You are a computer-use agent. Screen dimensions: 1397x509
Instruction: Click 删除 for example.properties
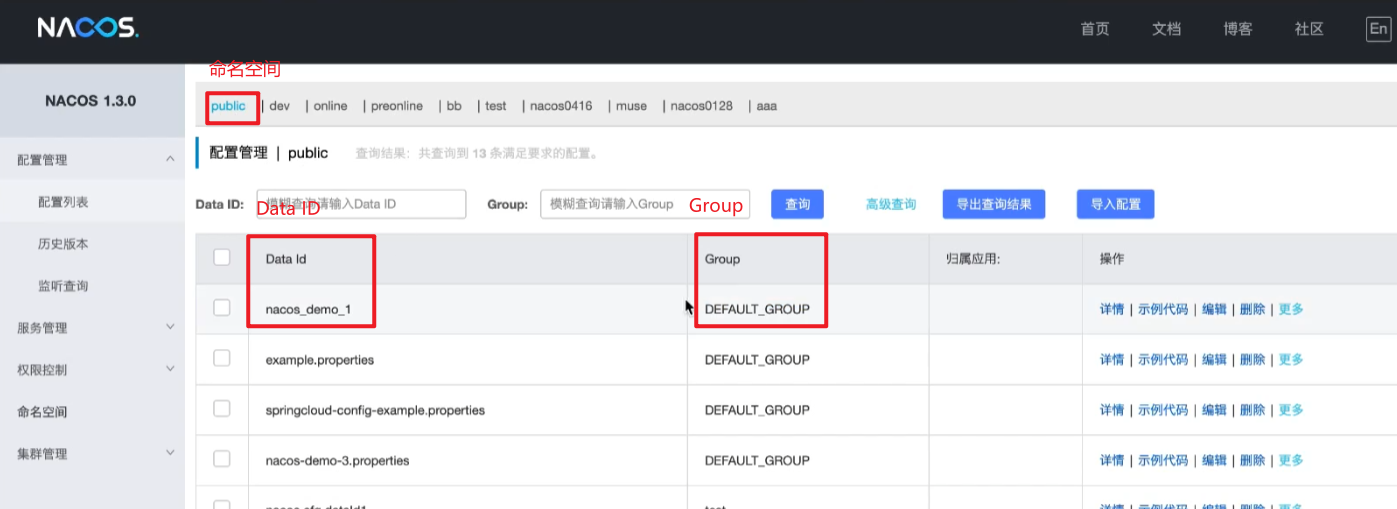pyautogui.click(x=1252, y=359)
